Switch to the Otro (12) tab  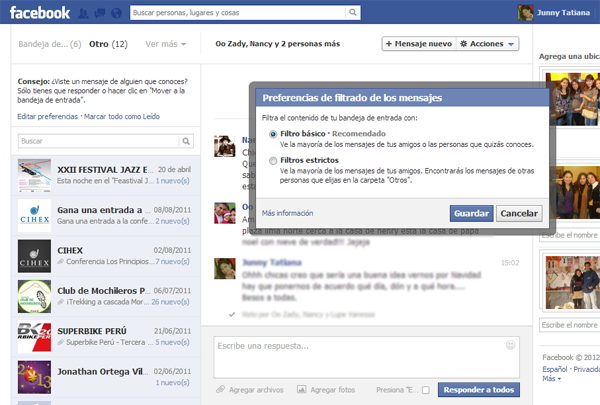click(x=108, y=44)
